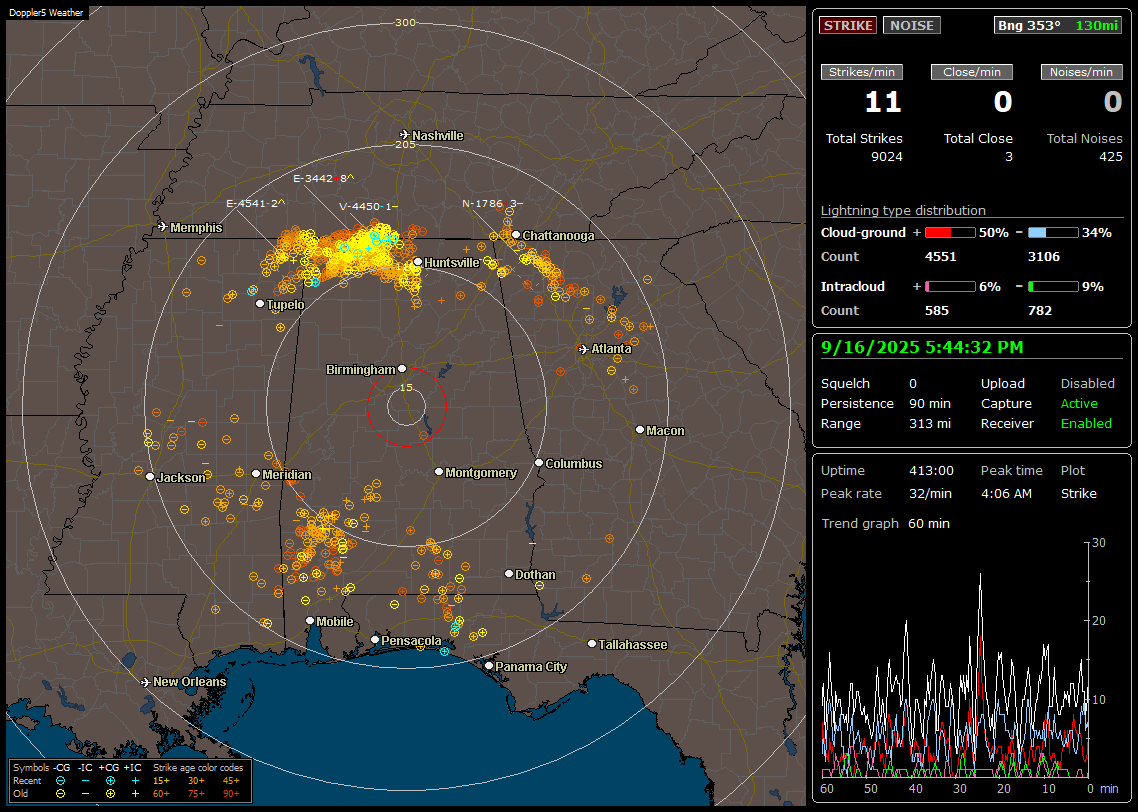This screenshot has width=1138, height=812.
Task: Select storm cell label V-4450-1
Action: pos(368,207)
